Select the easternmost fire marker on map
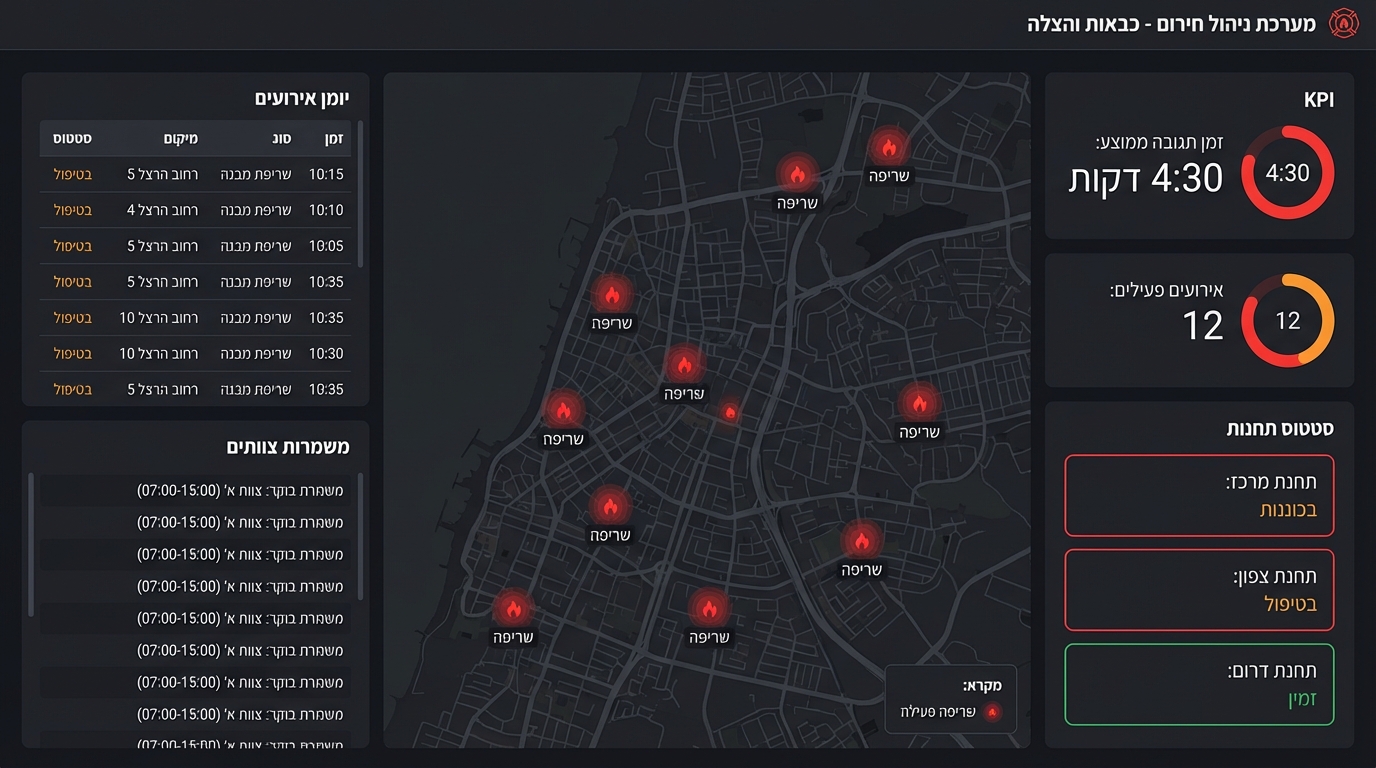1376x768 pixels. click(x=919, y=404)
